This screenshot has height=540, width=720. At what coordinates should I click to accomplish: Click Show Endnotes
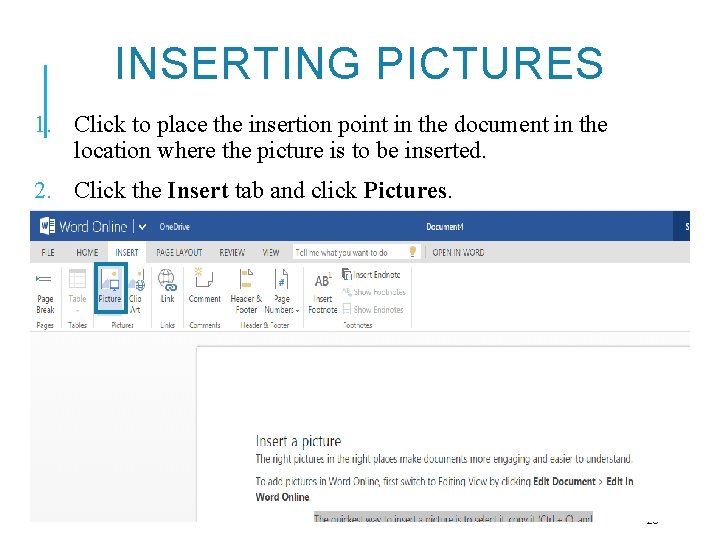373,309
